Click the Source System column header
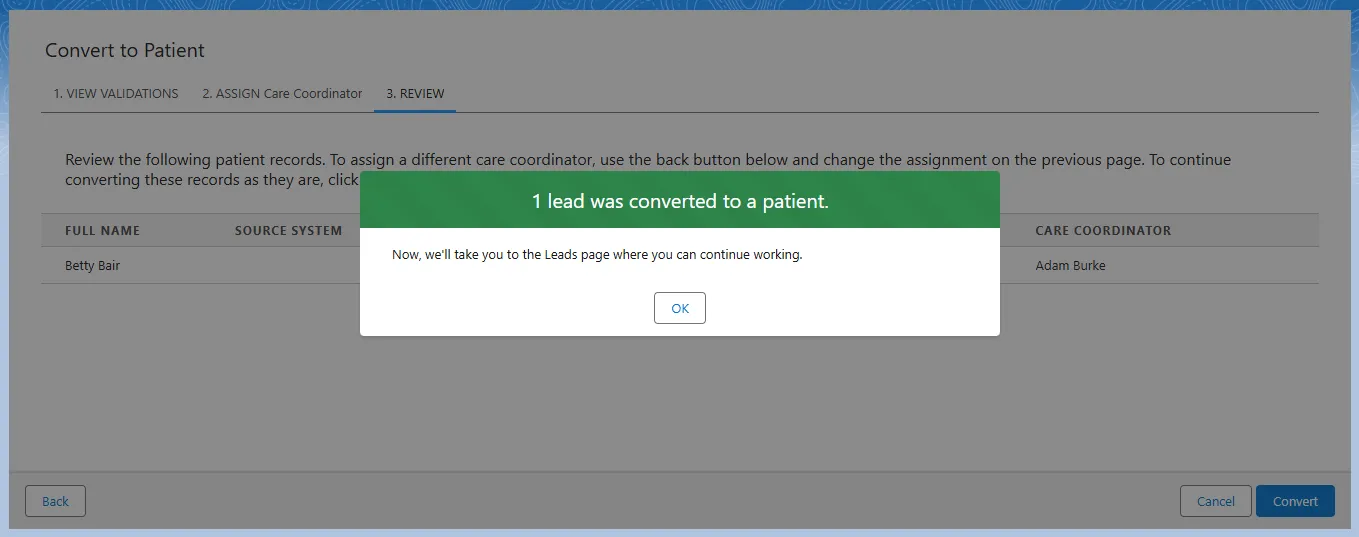1359x537 pixels. click(288, 230)
